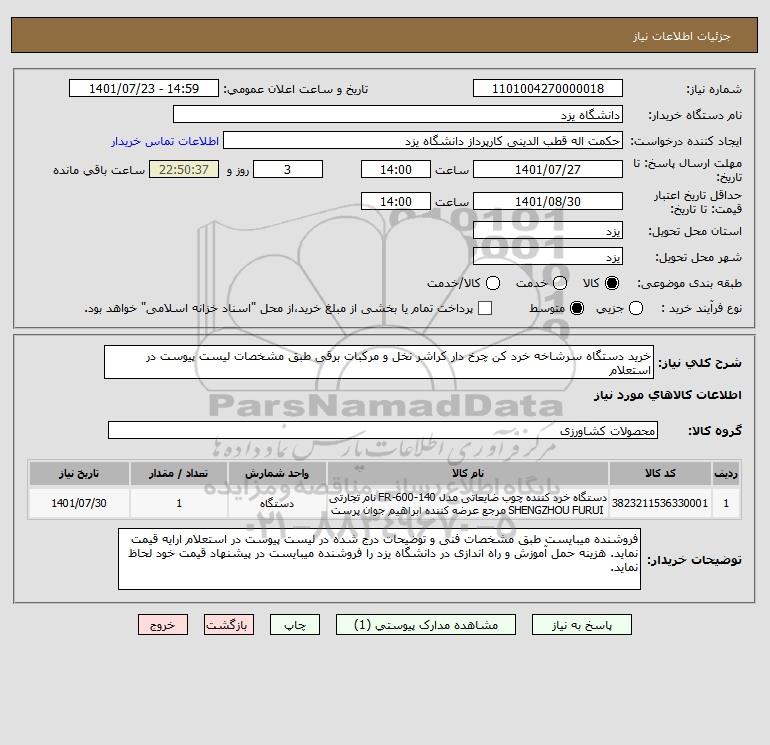Image resolution: width=770 pixels, height=745 pixels.
Task: Click the تاریخ نیاز column header
Action: [79, 473]
